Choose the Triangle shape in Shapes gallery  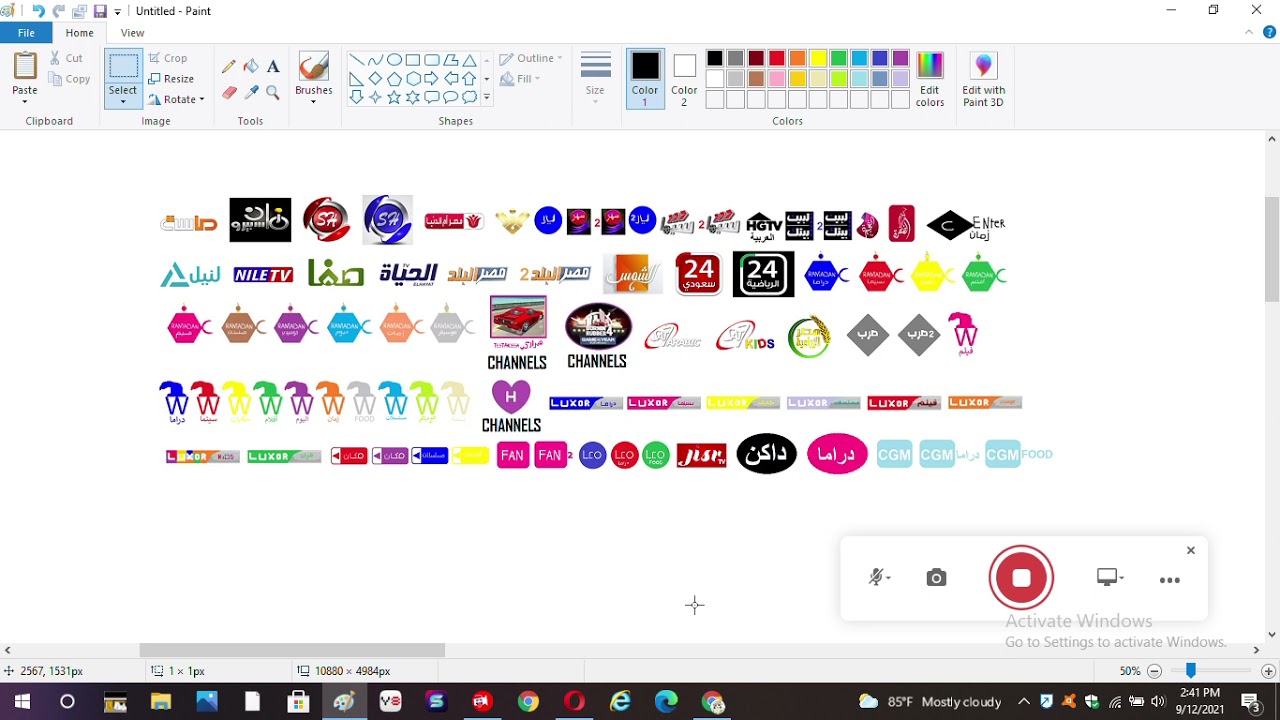click(x=469, y=60)
